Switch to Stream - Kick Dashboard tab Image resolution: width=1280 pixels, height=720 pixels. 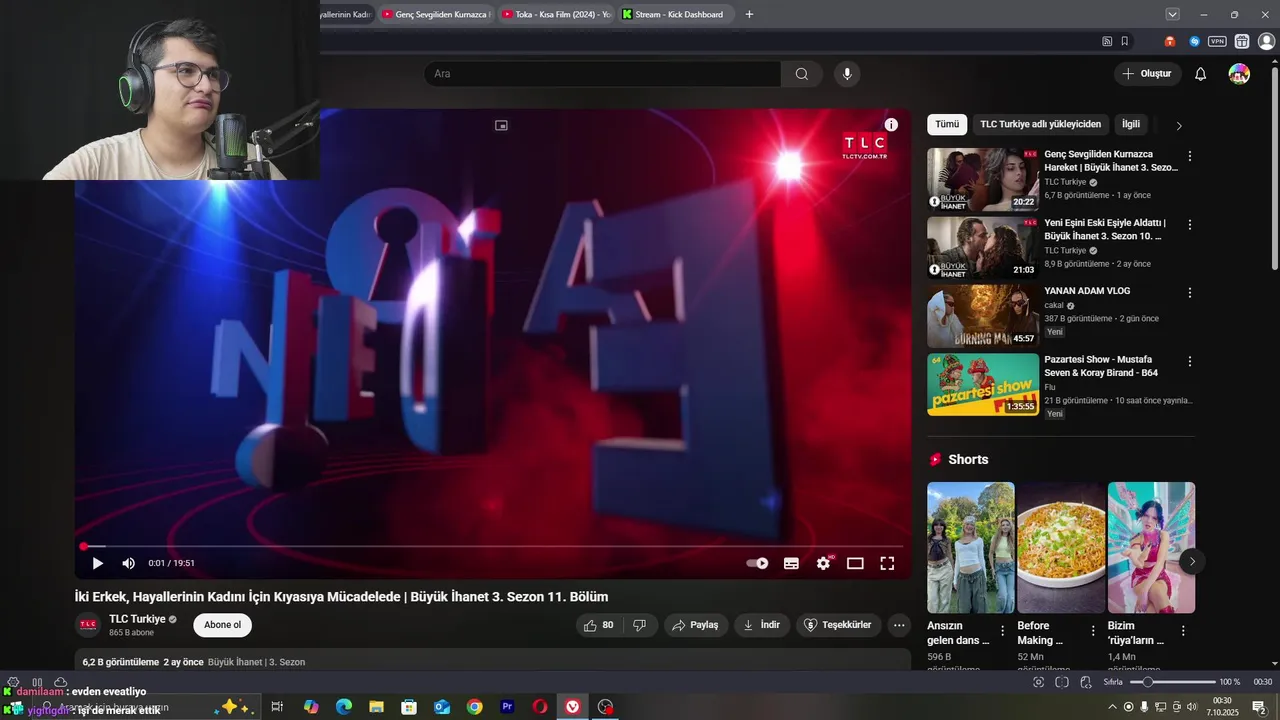click(676, 14)
